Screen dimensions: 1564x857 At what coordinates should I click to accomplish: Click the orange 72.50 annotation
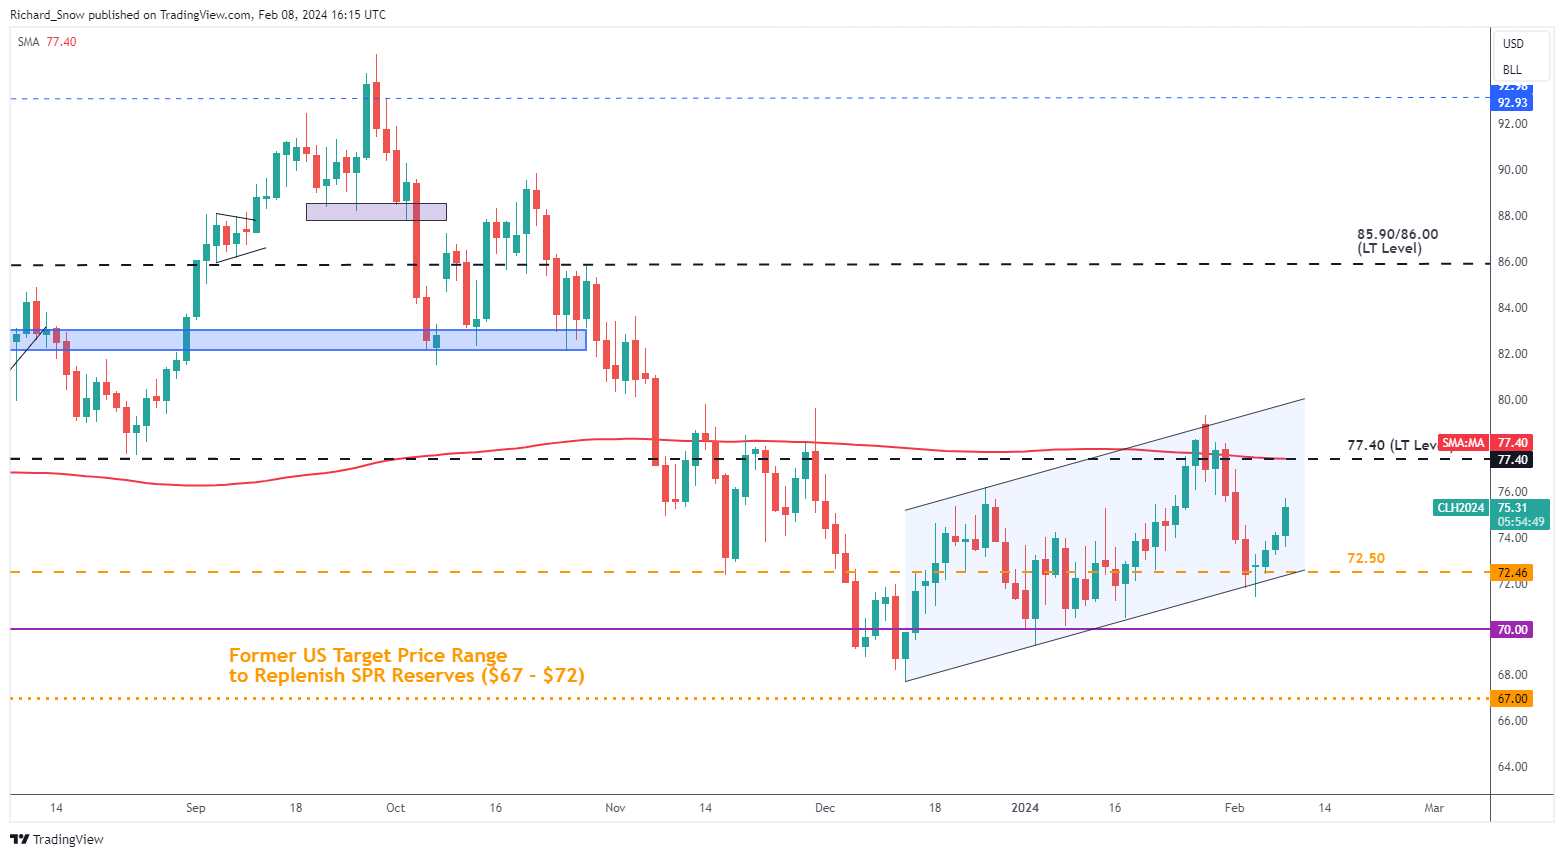coord(1366,558)
